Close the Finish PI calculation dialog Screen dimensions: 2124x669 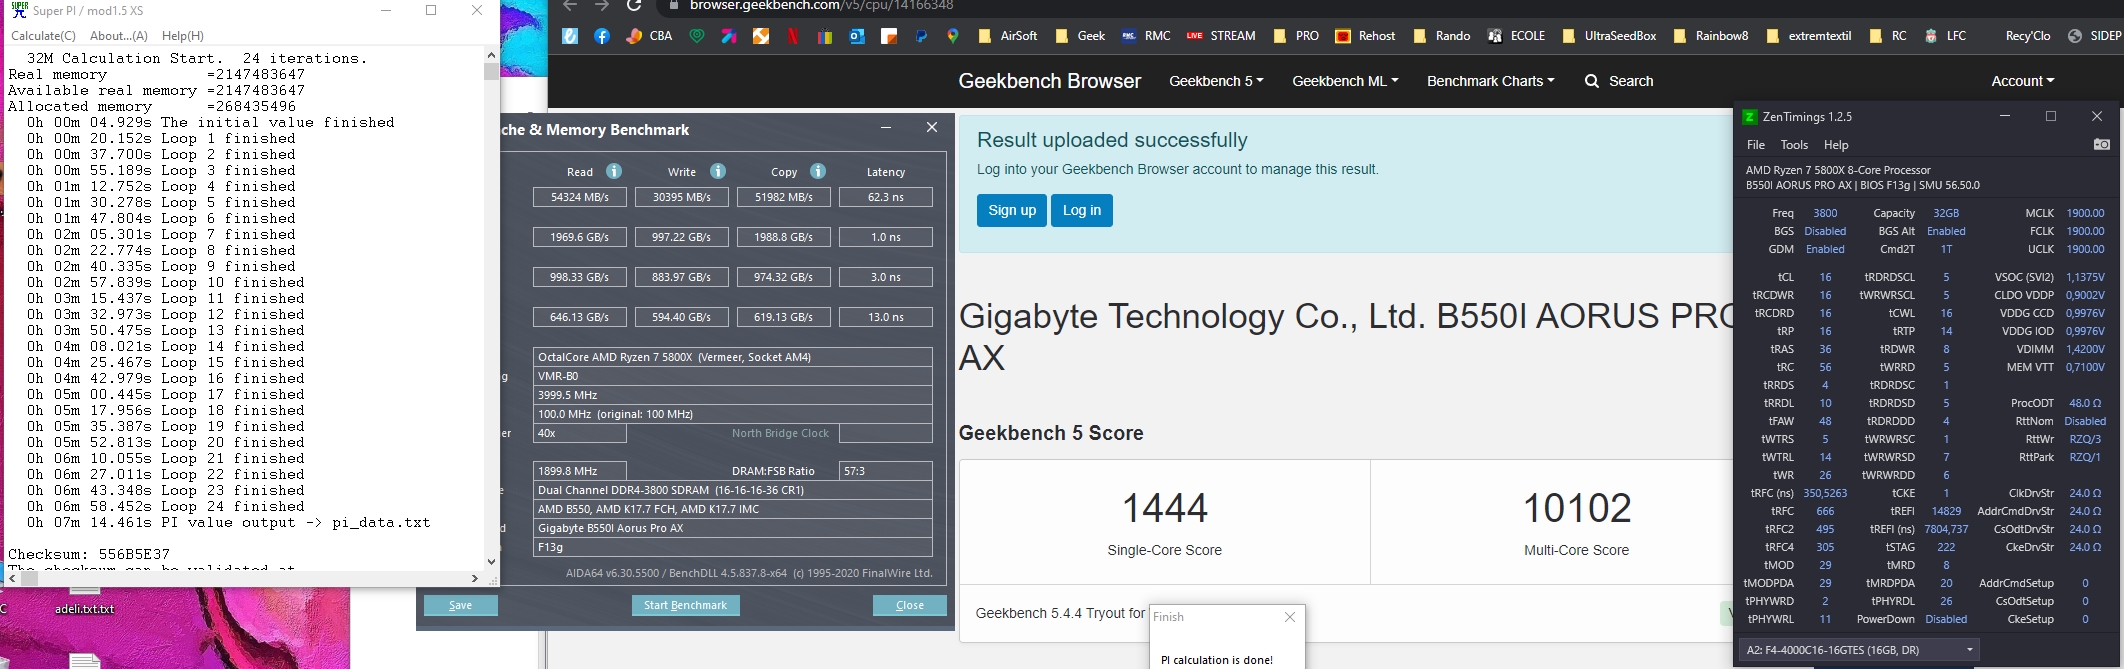click(x=1290, y=617)
